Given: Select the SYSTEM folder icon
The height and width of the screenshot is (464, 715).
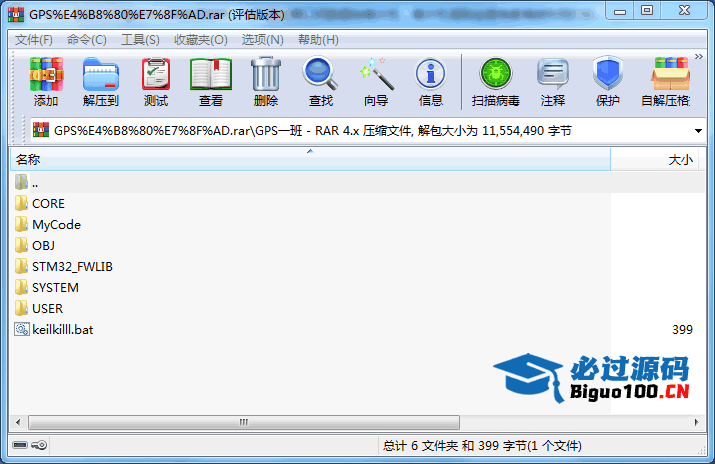Looking at the screenshot, I should (21, 287).
